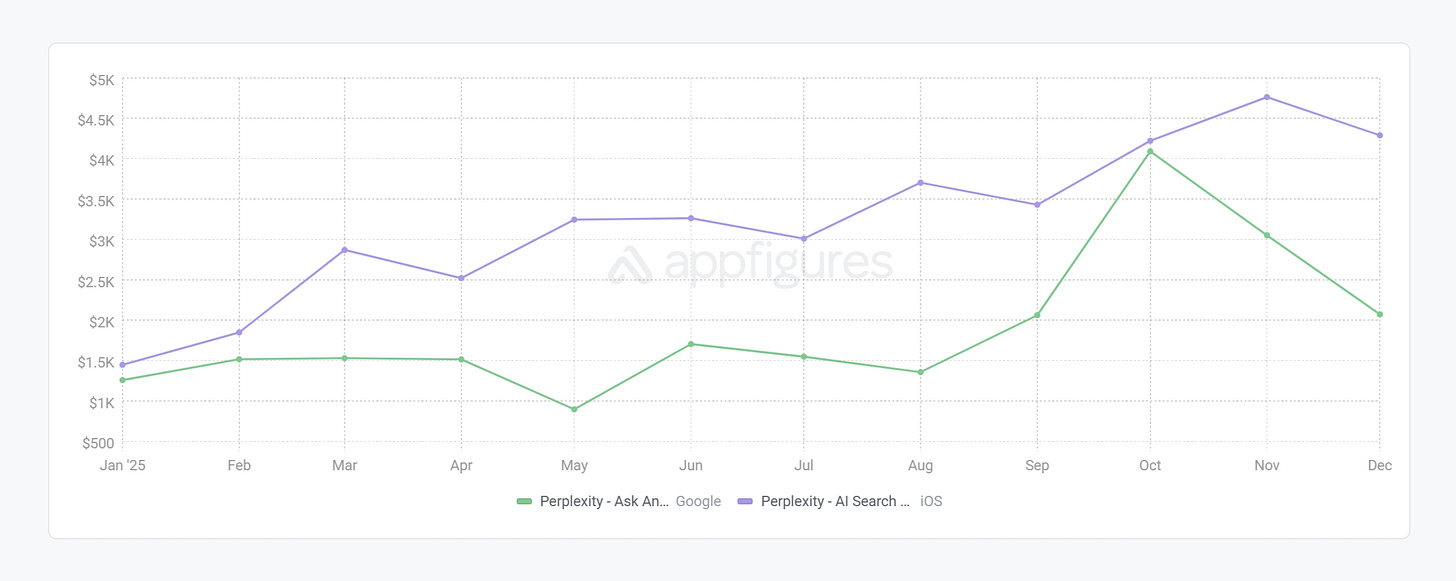Viewport: 1456px width, 581px height.
Task: Click the May axis label
Action: point(574,466)
